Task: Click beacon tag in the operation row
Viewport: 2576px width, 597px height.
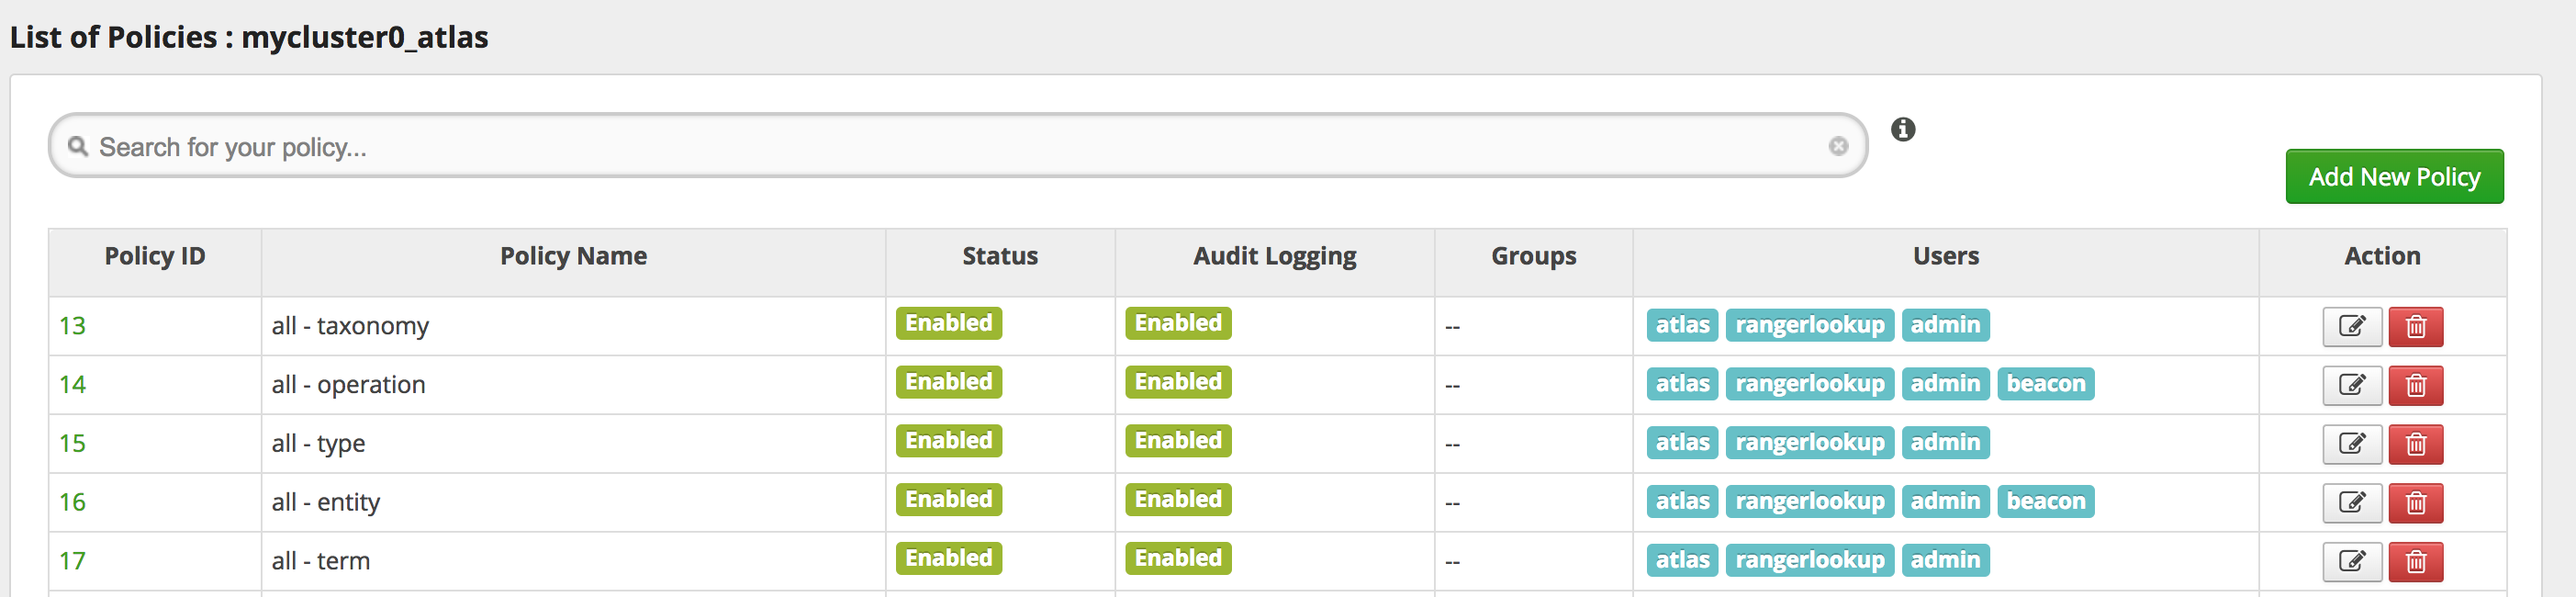Action: (x=2045, y=384)
